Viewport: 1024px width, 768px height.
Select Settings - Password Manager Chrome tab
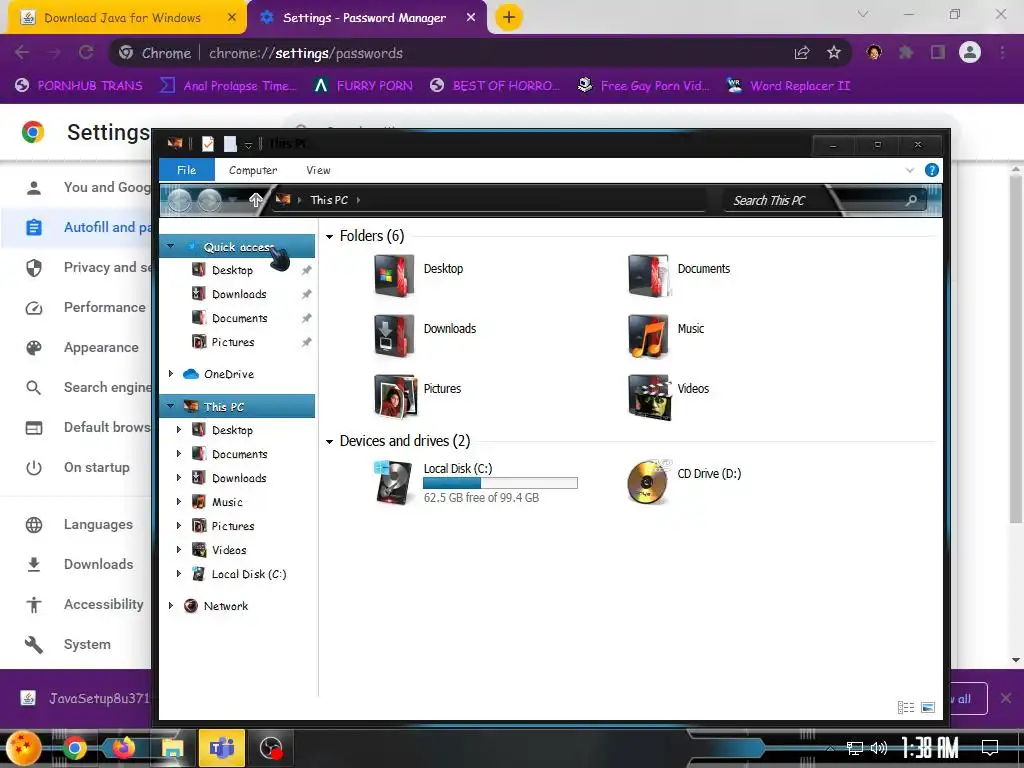364,18
